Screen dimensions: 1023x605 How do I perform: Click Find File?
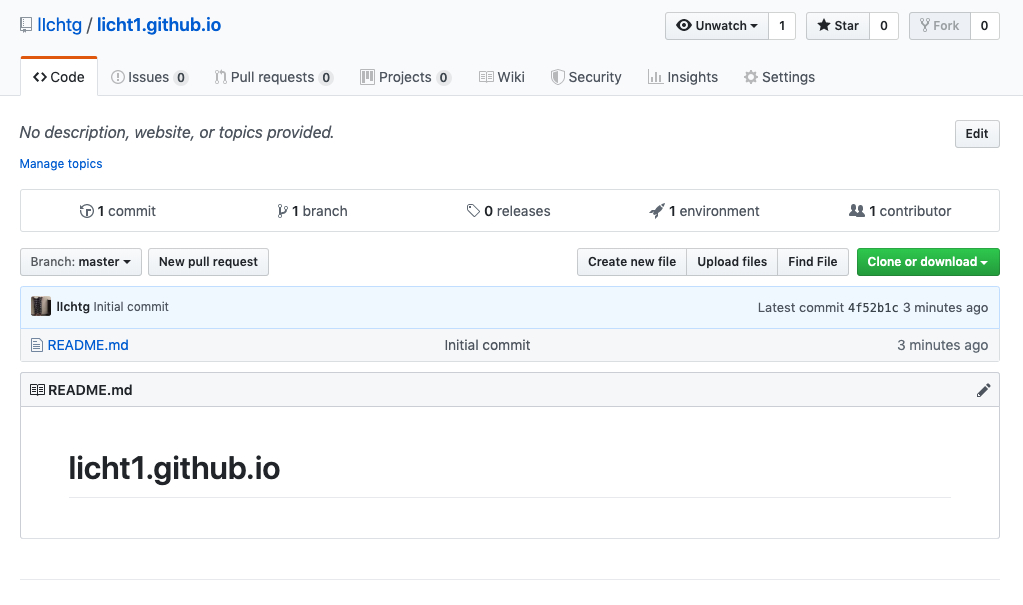tap(812, 262)
